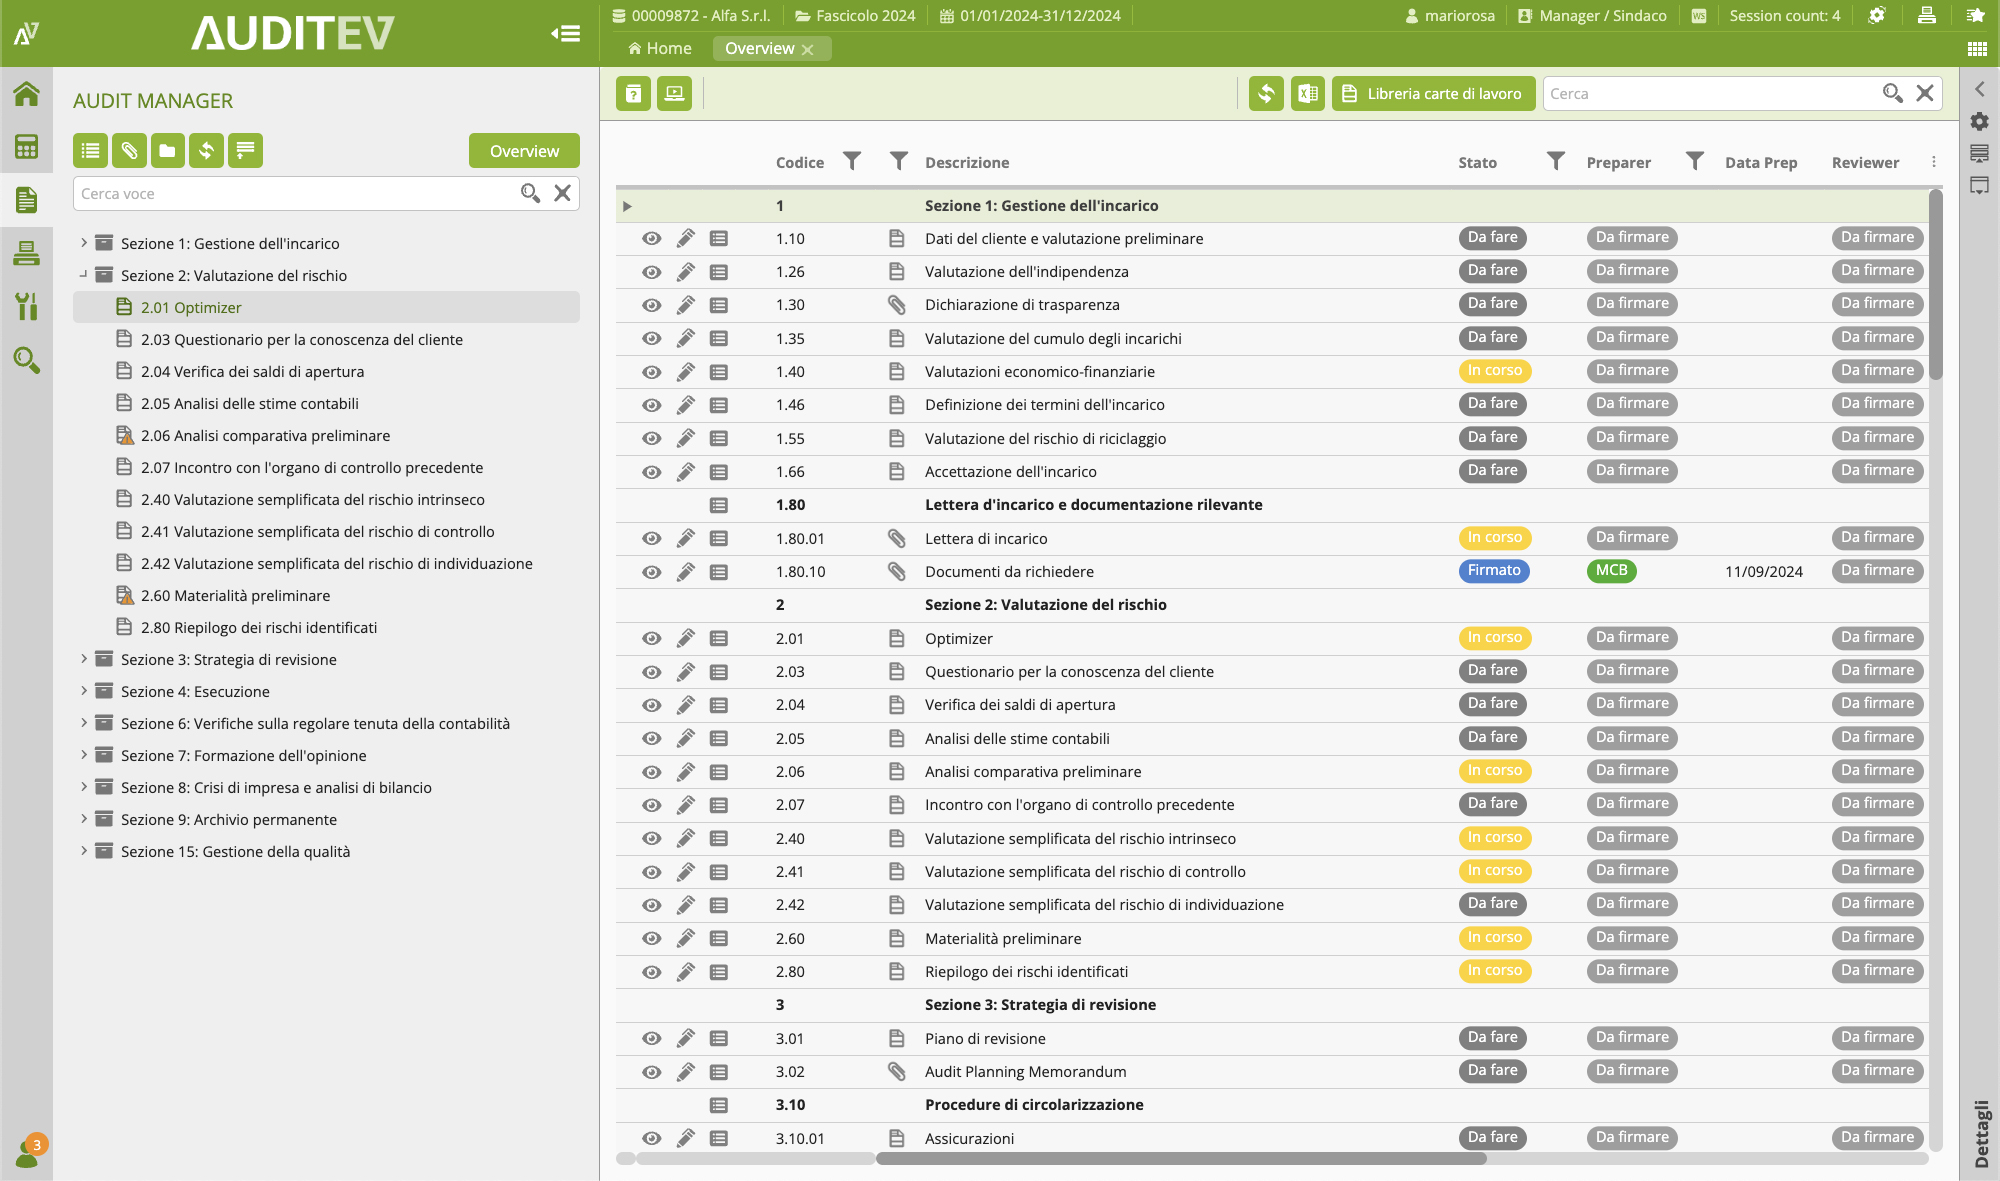The image size is (2000, 1181).
Task: Open the table column options menu
Action: click(x=1933, y=162)
